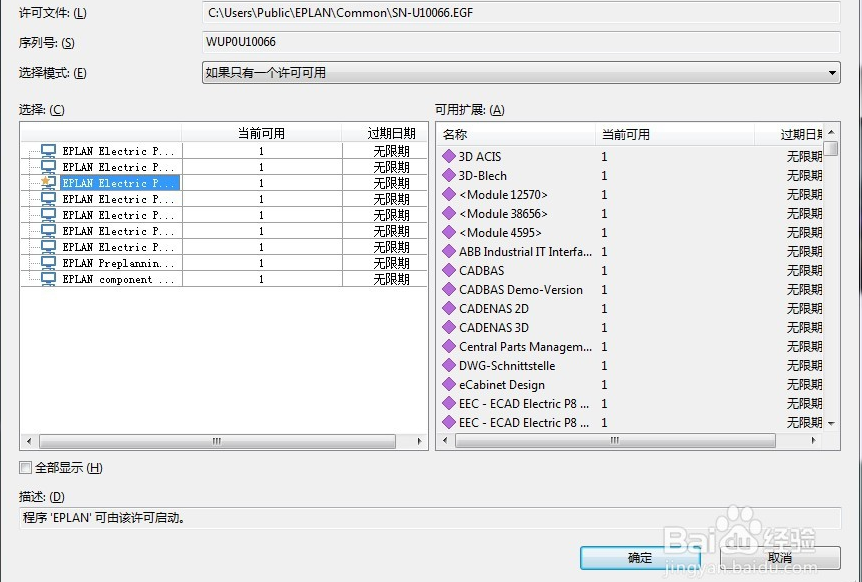Click the 序列号 field showing WUP0U10066
Viewport: 862px width, 582px height.
[x=521, y=42]
